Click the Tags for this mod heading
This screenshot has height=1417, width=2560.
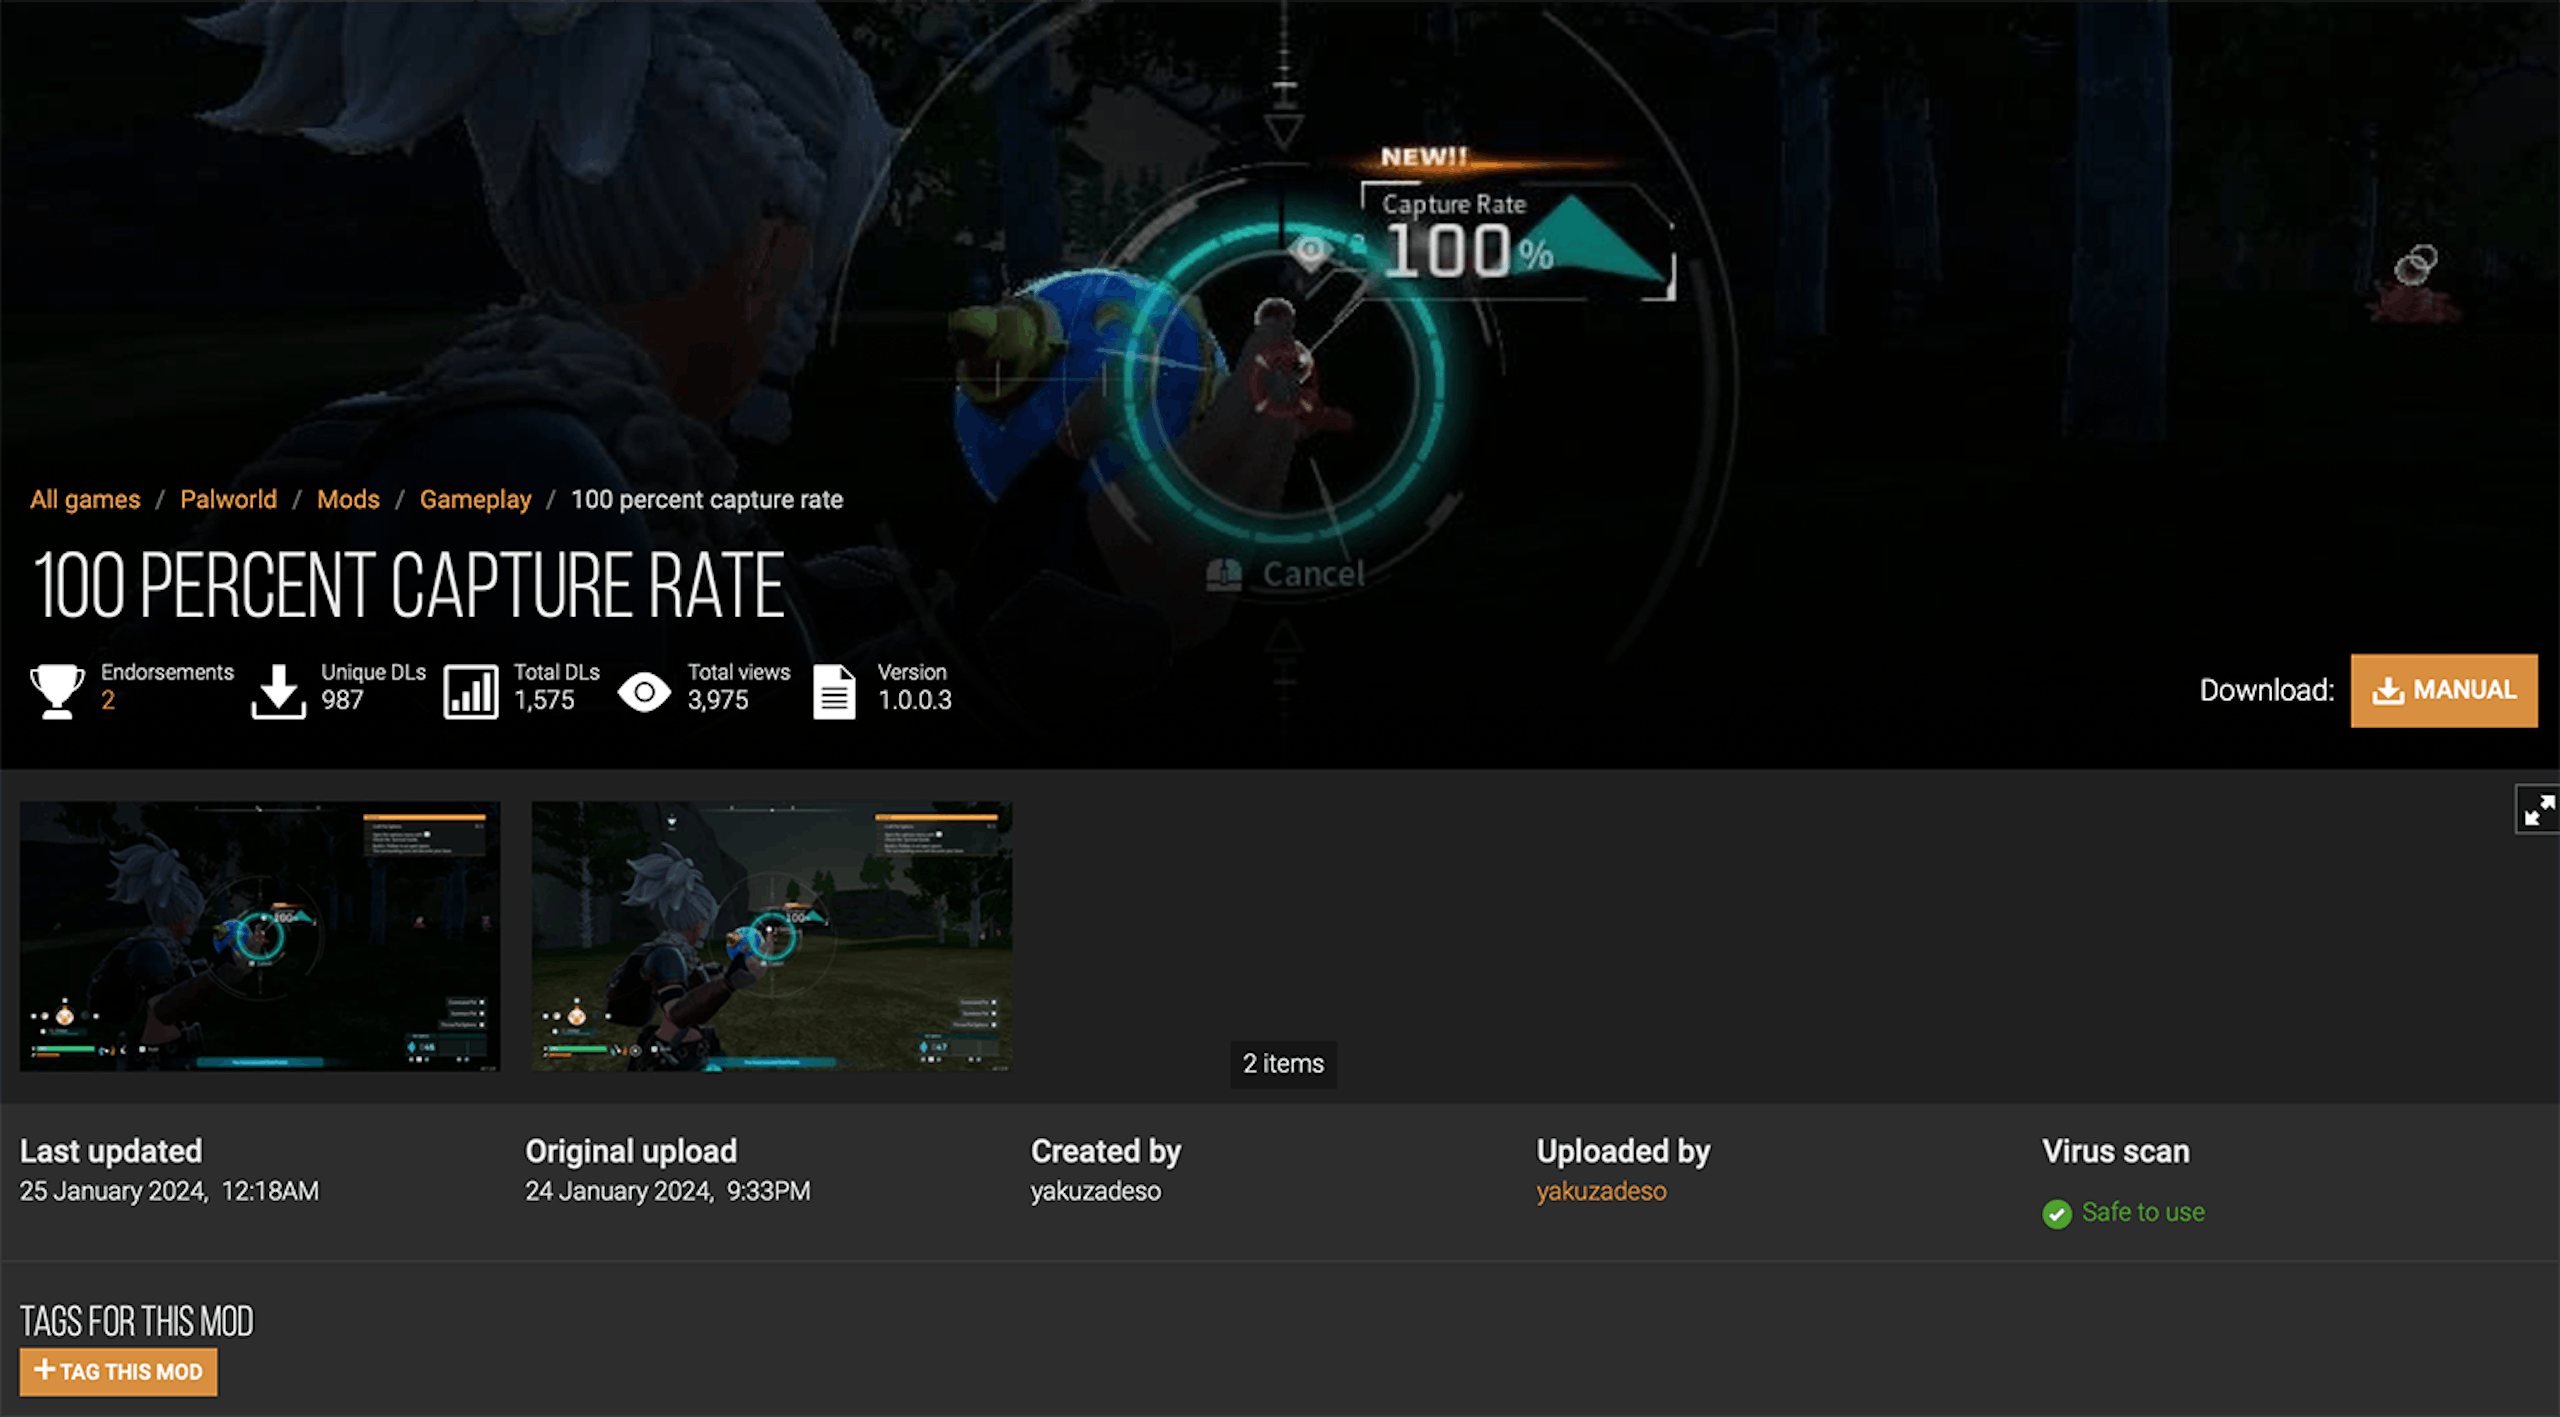coord(137,1322)
